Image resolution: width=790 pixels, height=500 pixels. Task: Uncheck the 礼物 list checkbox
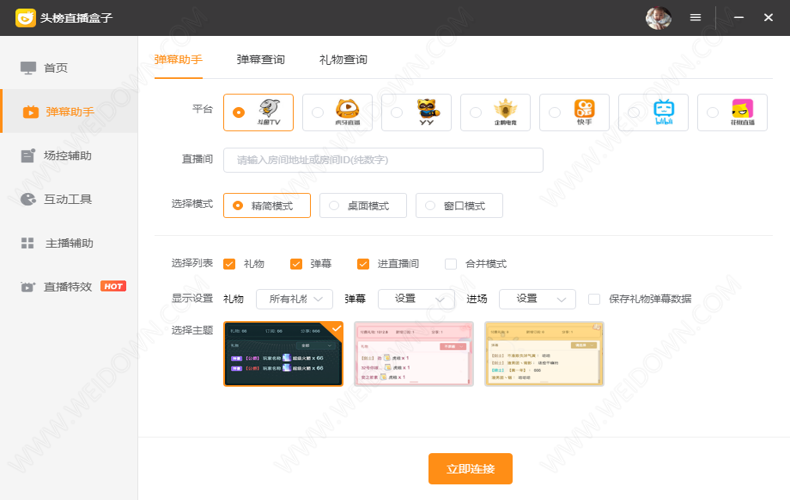230,264
